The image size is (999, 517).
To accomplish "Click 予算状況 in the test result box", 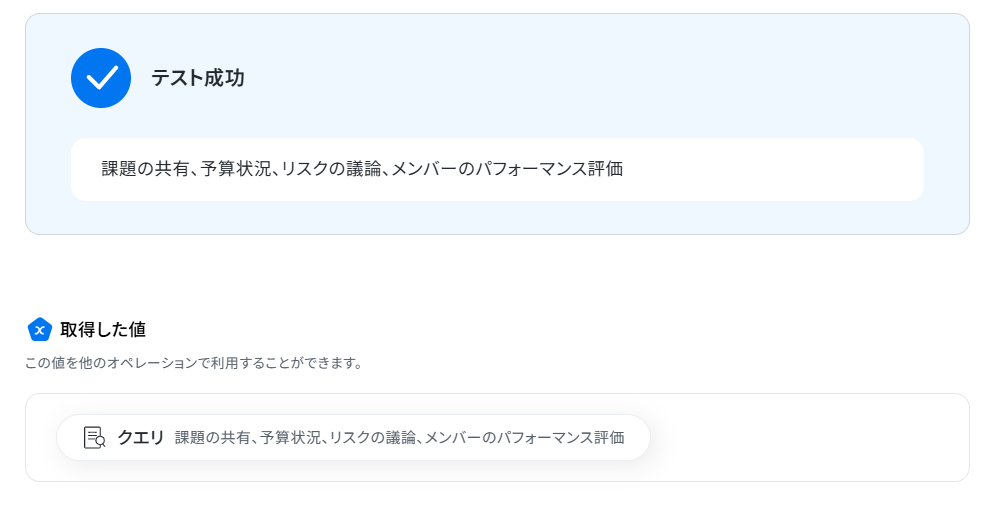I will [235, 169].
